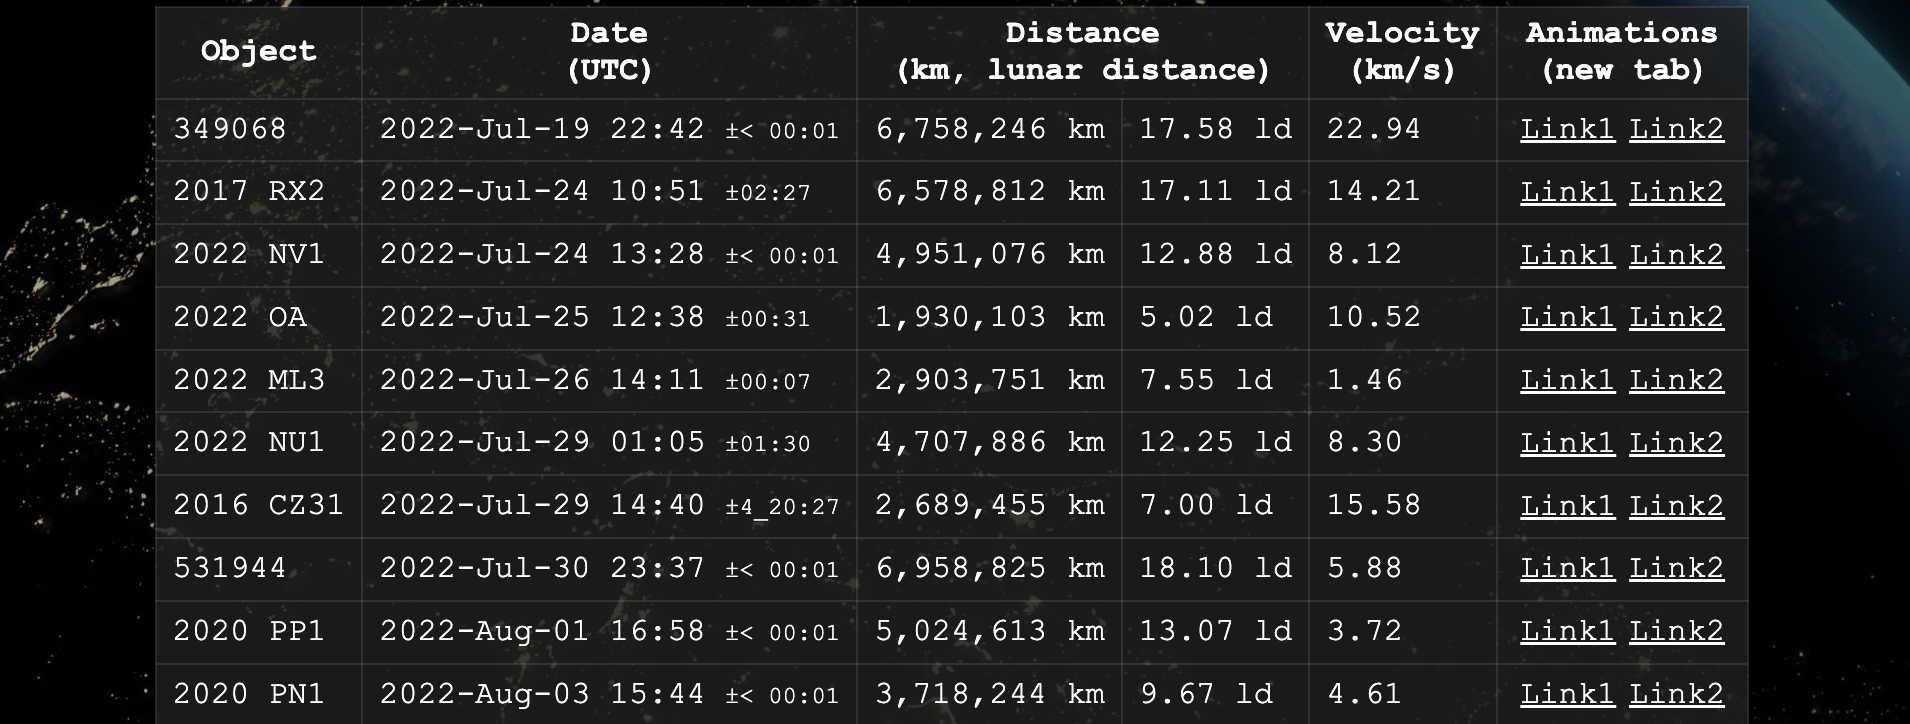Open Link1 for 2022 NU1
Screen dimensions: 1910x724
click(1567, 443)
